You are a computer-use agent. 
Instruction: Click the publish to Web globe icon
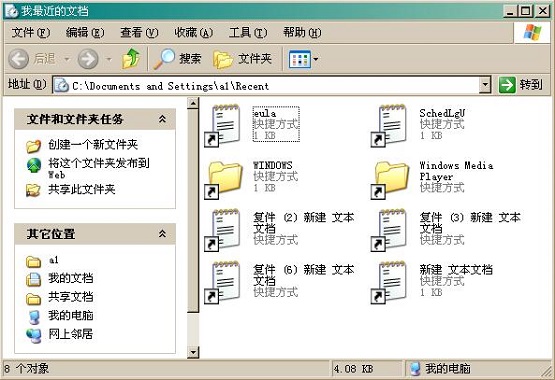click(x=34, y=165)
